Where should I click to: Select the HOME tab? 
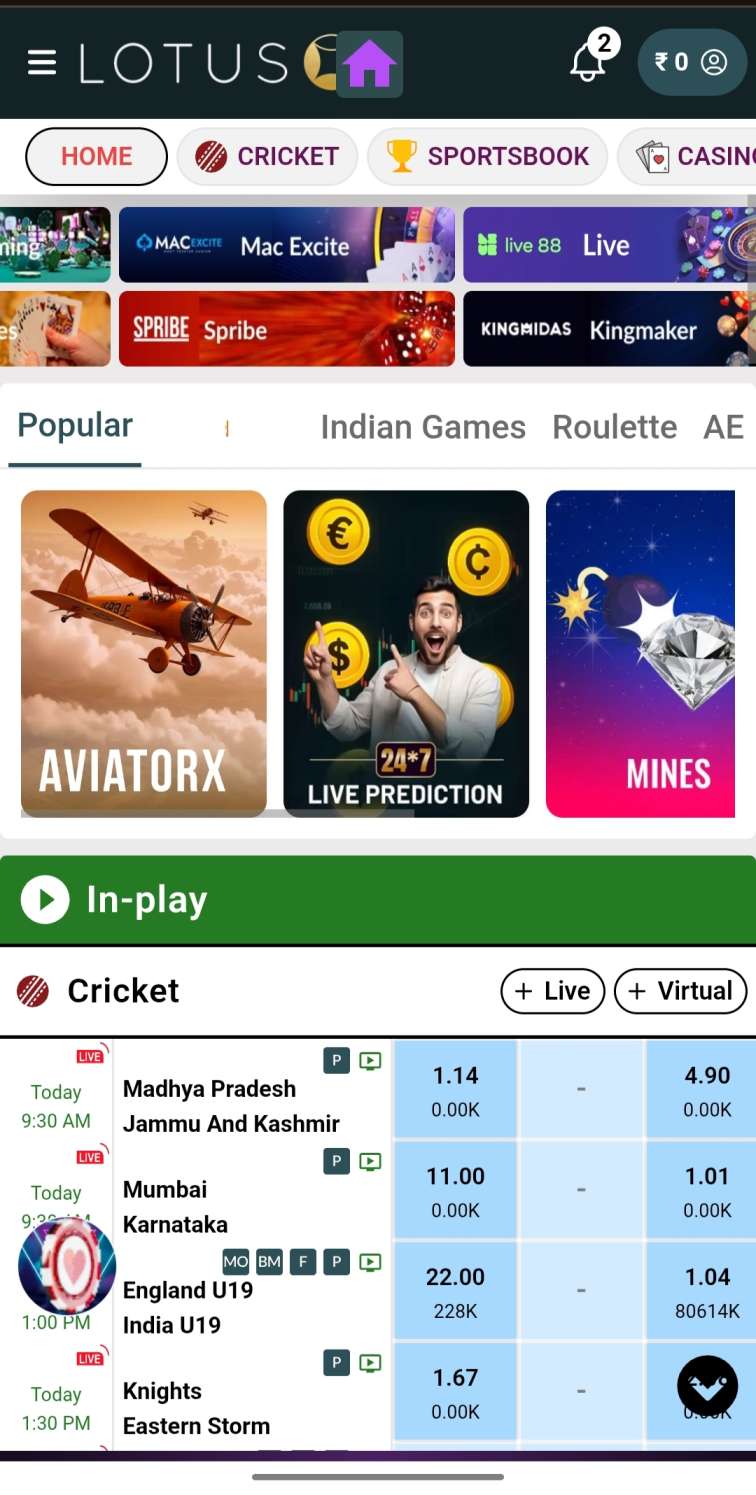96,156
